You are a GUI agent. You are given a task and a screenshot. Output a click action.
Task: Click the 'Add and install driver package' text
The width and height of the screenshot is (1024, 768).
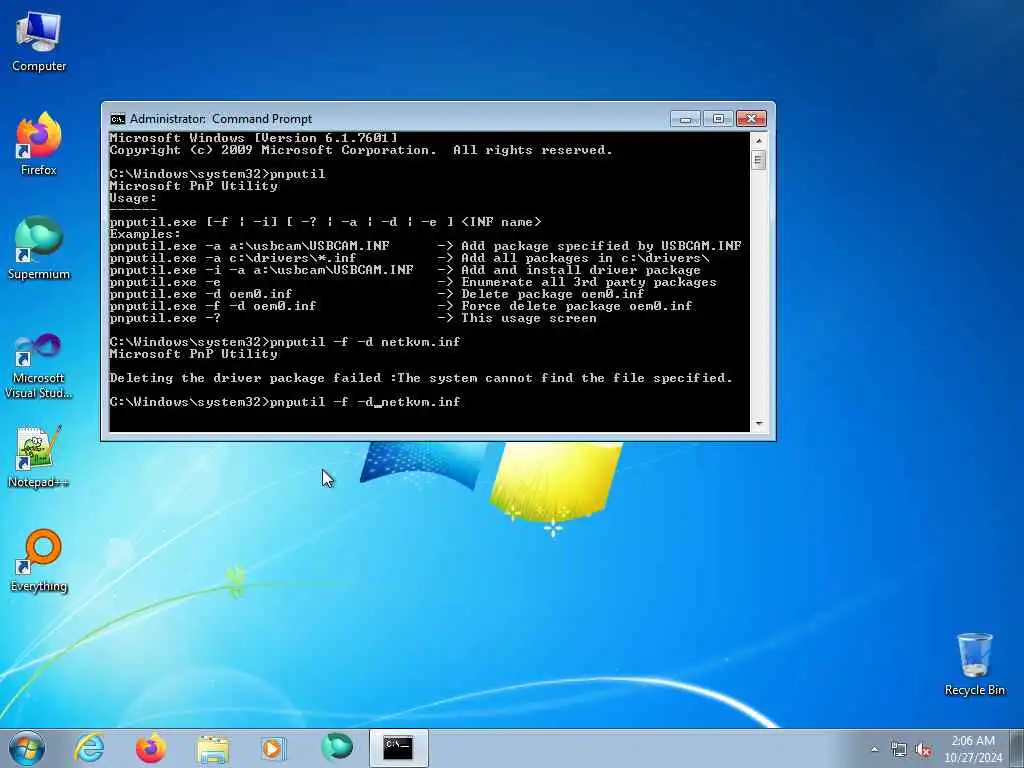[581, 270]
